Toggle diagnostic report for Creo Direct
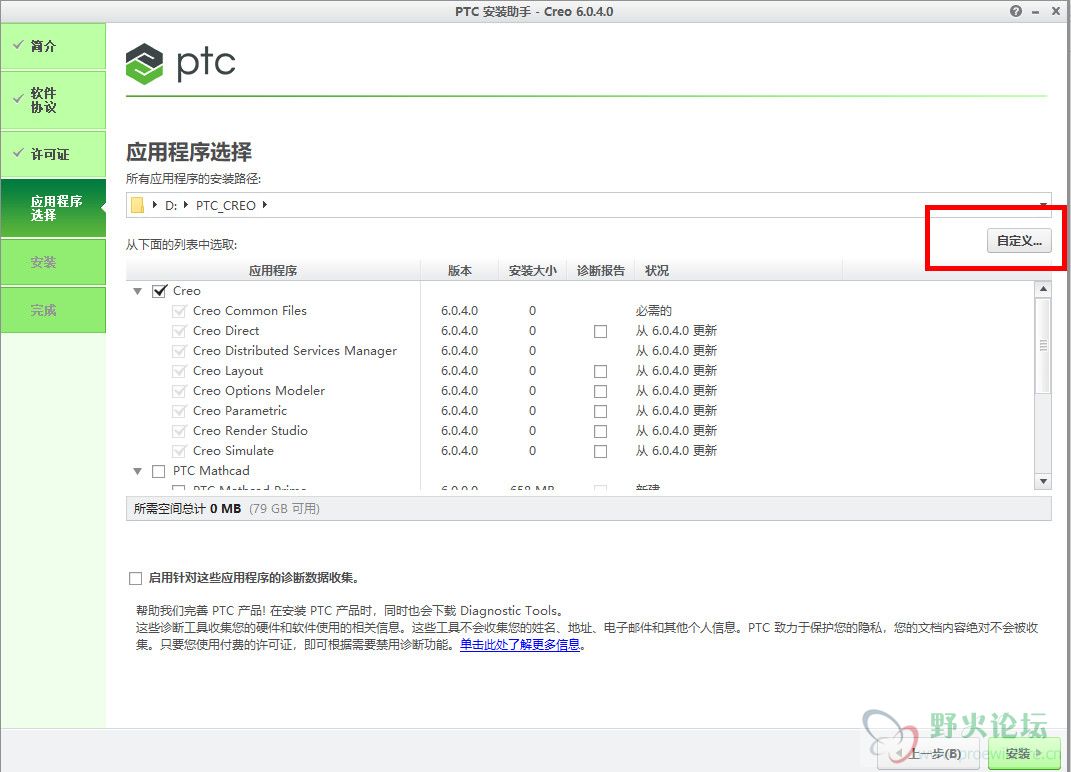 [x=600, y=331]
